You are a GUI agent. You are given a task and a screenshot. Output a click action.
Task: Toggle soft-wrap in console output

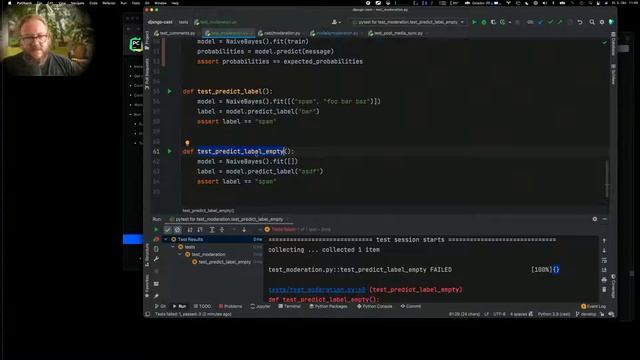tap(604, 260)
